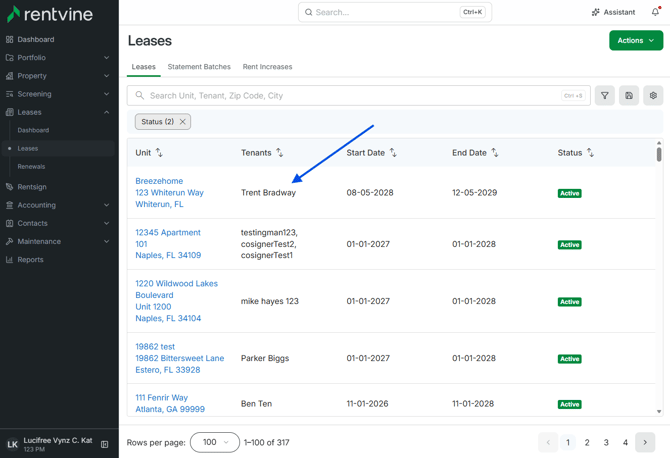Open 1220 Wildwood Lakes Boulevard link
Screen dimensions: 670x458
(x=176, y=301)
